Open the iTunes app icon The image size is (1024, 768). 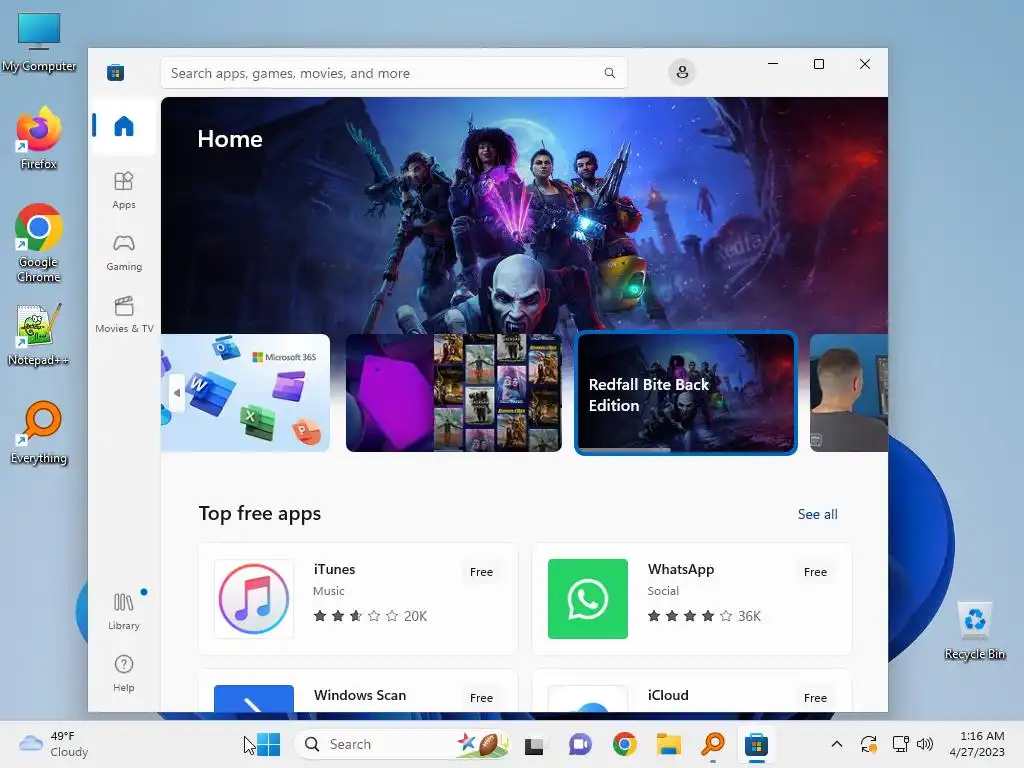coord(254,599)
